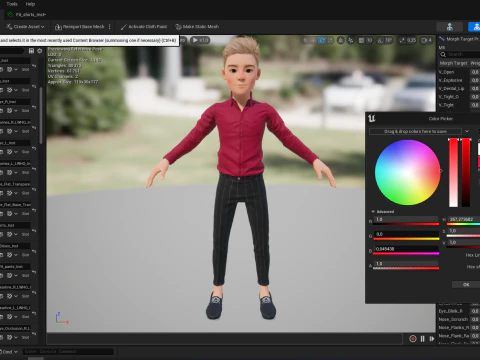
Task: Select the V_Tight morph target row
Action: (459, 105)
